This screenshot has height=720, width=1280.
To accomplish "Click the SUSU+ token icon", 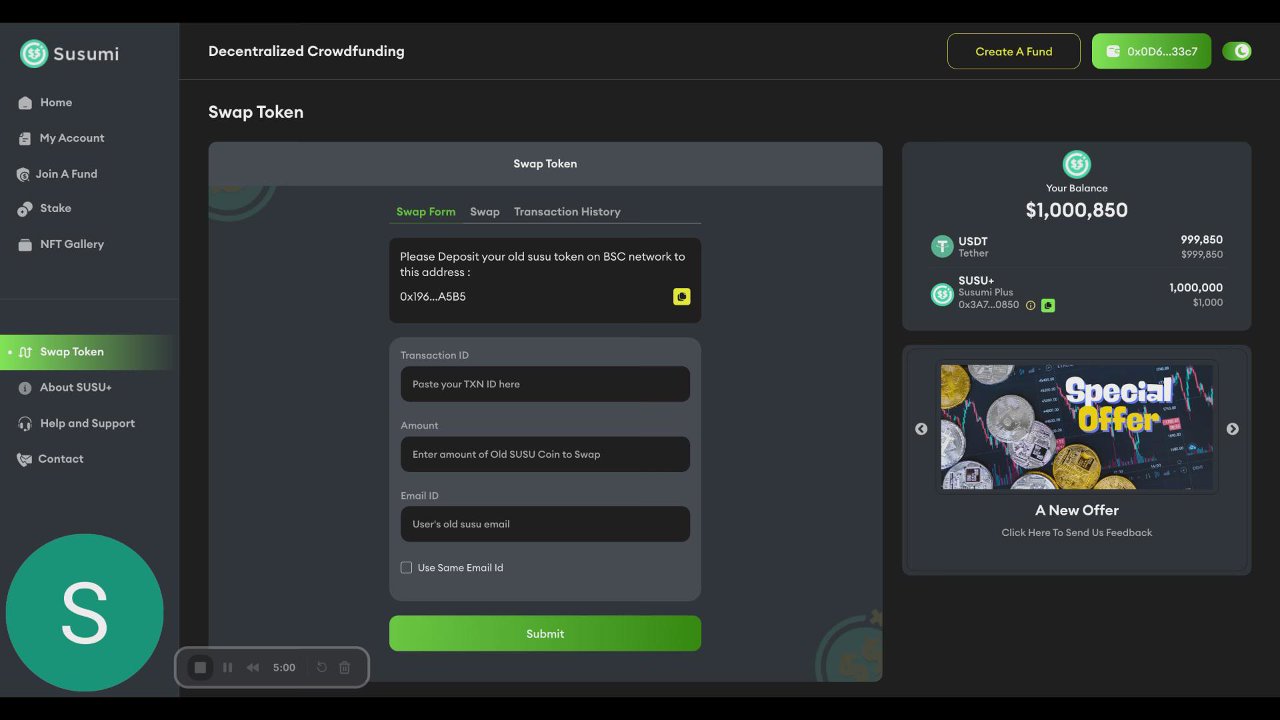I will click(x=942, y=294).
